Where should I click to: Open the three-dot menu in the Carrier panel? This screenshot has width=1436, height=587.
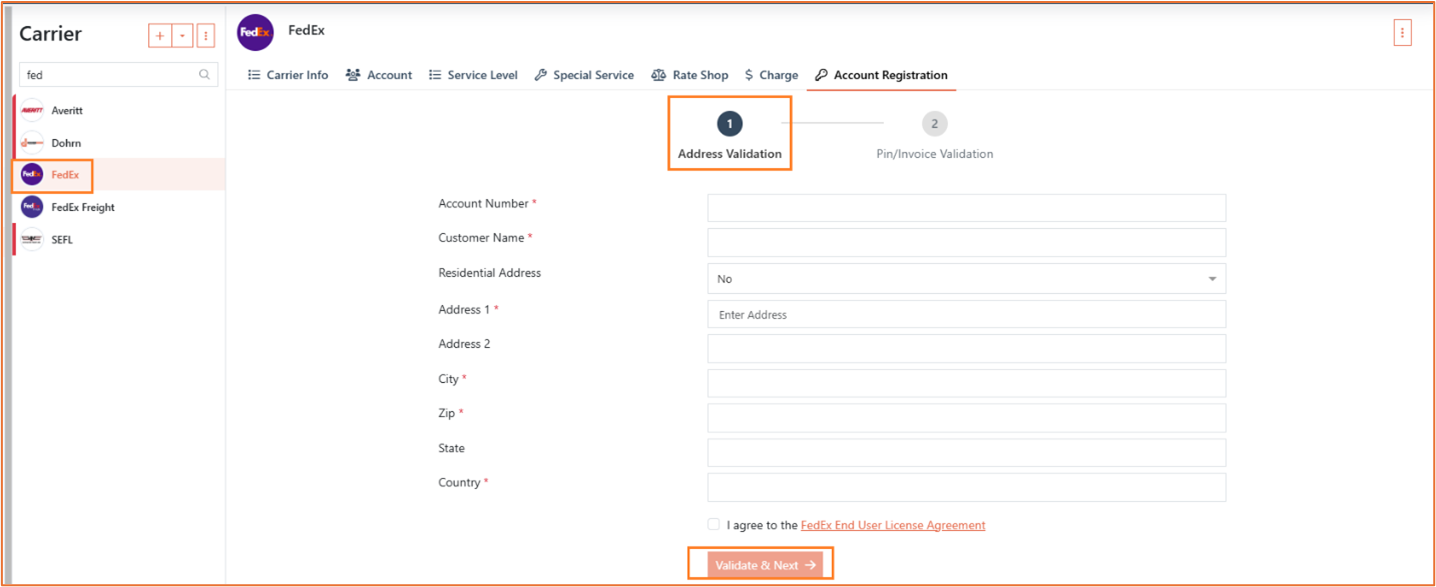(206, 36)
